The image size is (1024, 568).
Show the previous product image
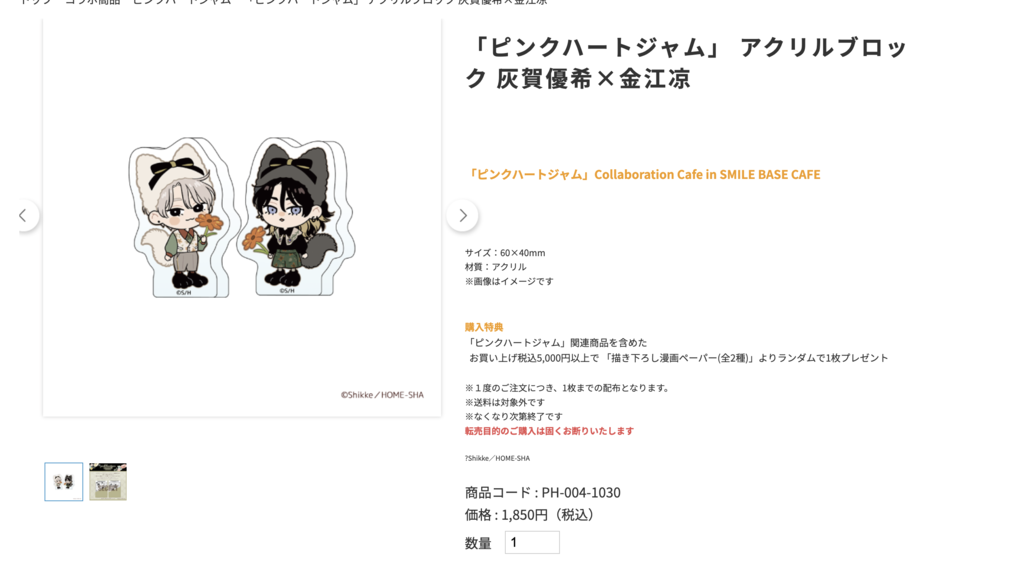pos(24,215)
